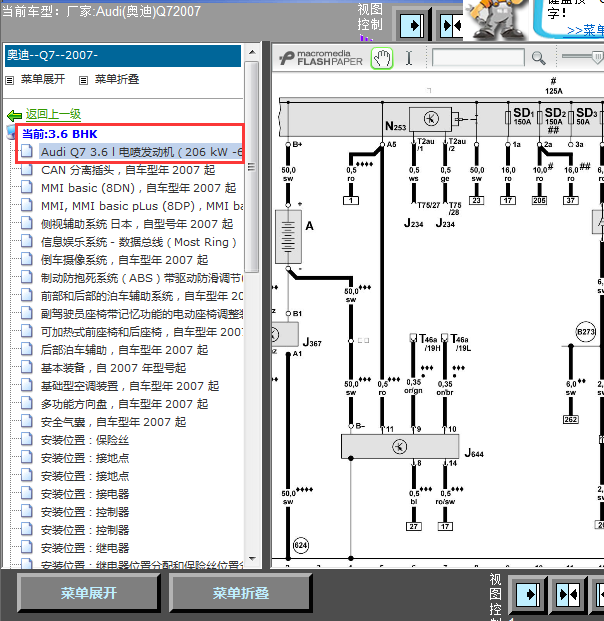Click reference box 262 in the diagram
604x621 pixels.
point(570,419)
